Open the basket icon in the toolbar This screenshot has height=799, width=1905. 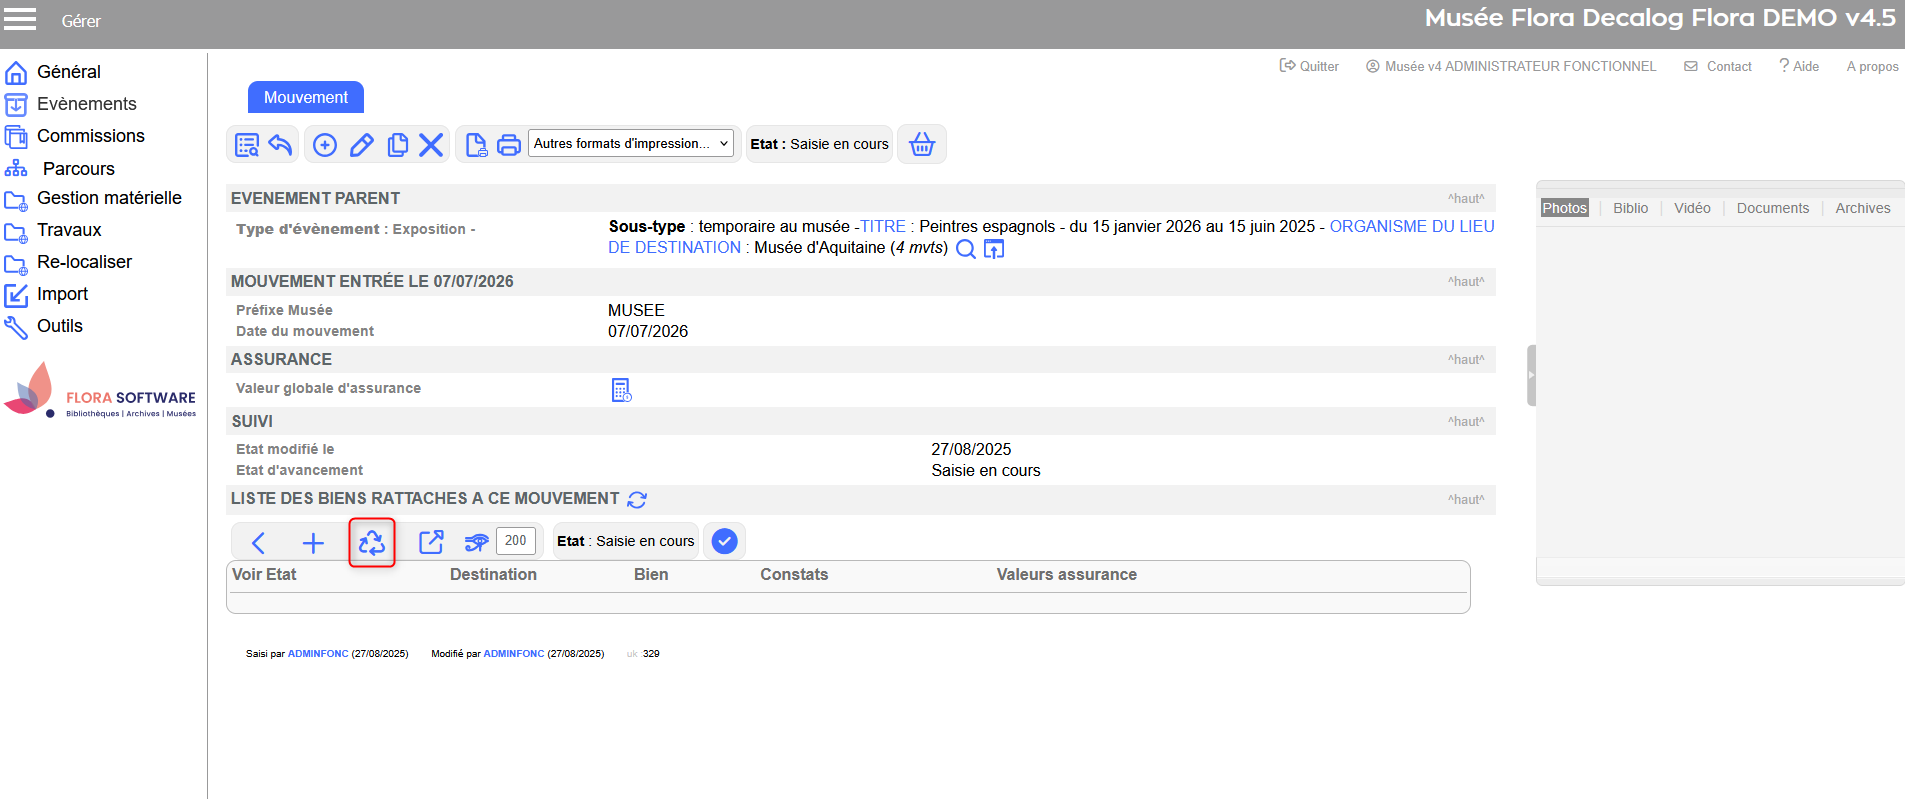921,145
